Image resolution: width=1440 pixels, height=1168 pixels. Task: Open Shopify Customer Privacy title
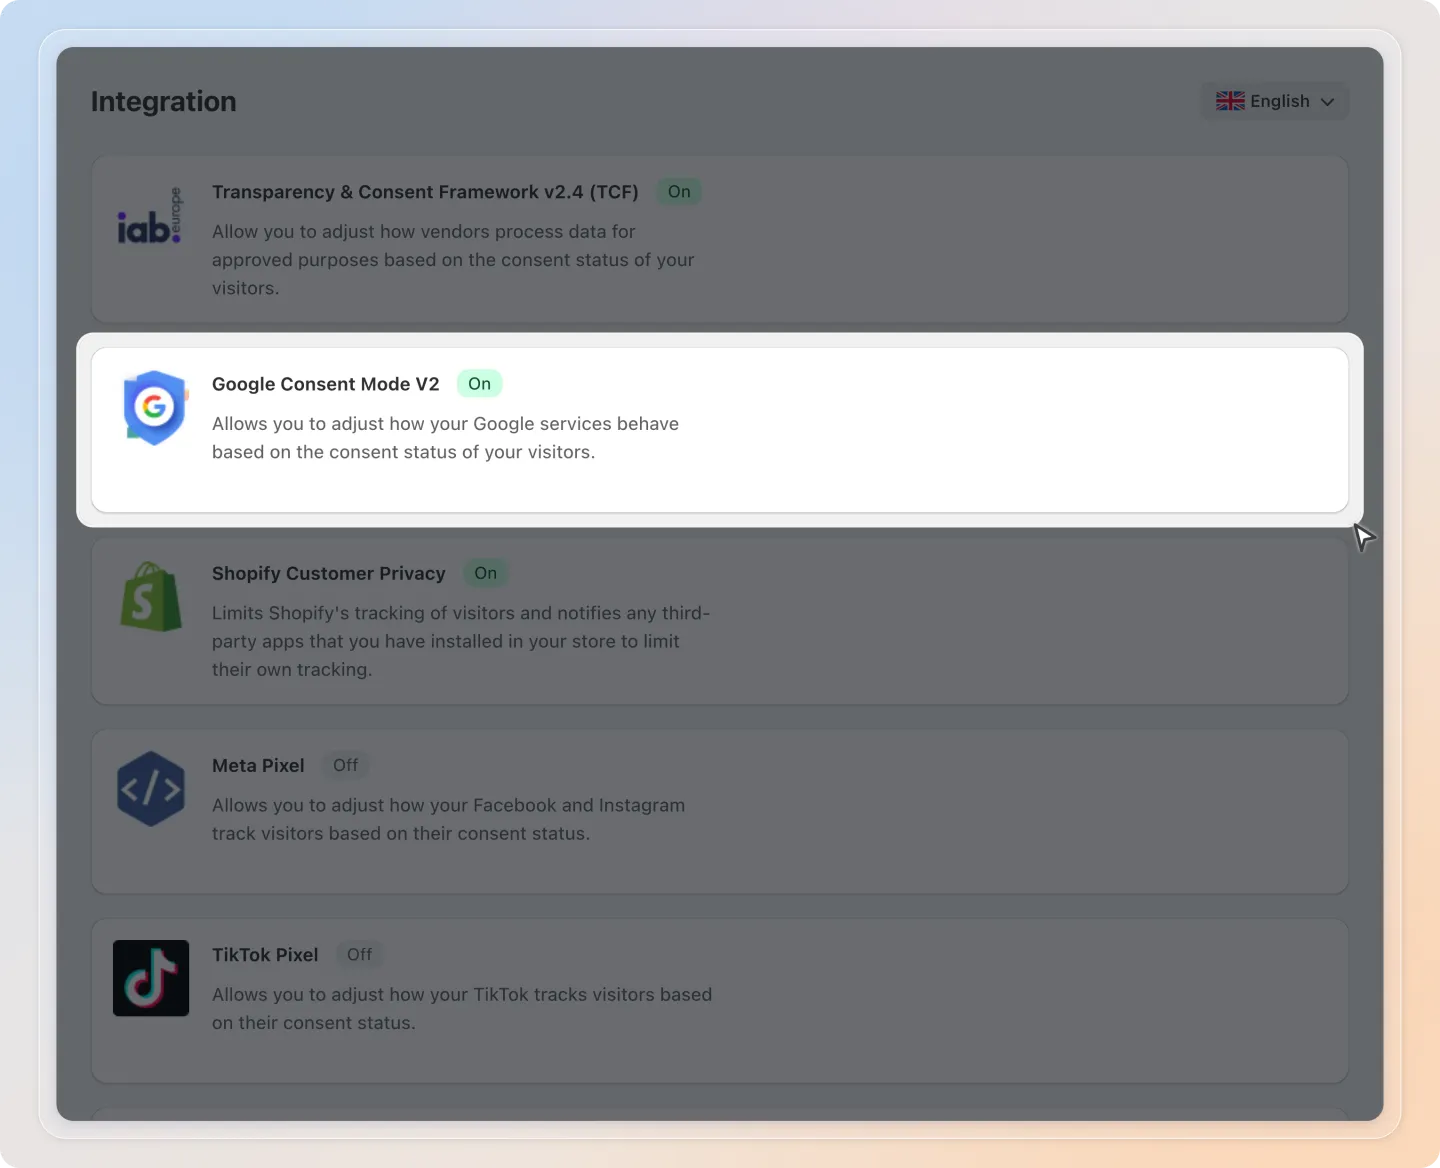(x=329, y=573)
